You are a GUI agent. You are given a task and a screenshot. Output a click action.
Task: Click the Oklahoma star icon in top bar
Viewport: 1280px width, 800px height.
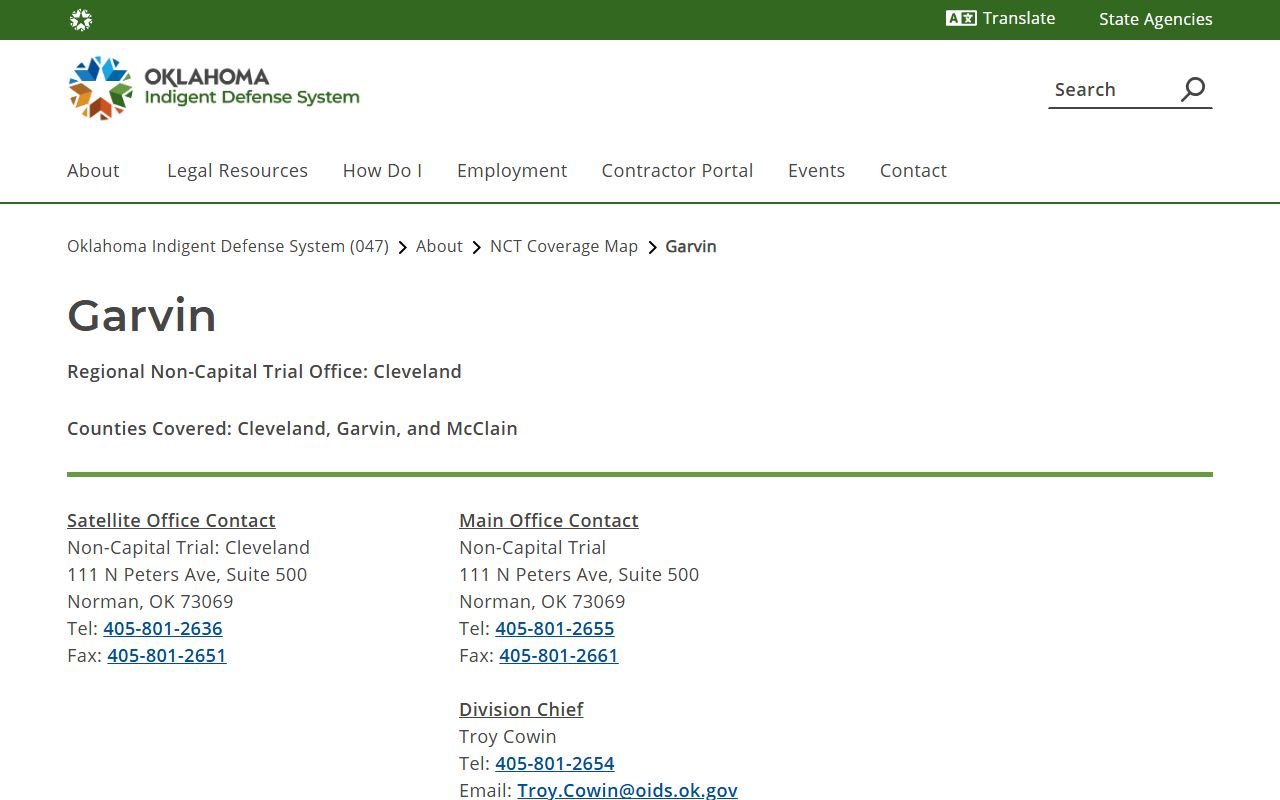[x=81, y=20]
